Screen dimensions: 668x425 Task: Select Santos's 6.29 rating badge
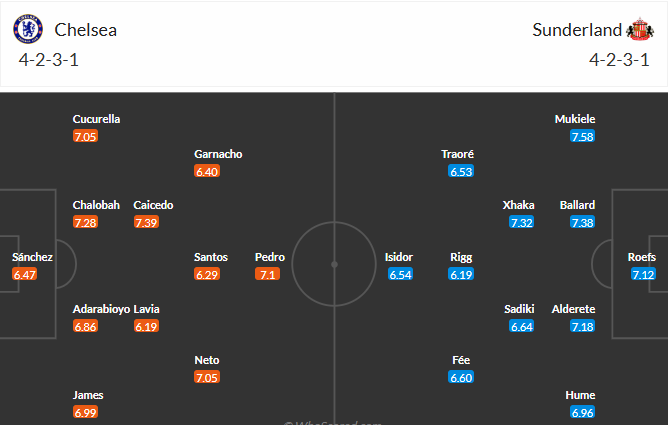coord(207,274)
